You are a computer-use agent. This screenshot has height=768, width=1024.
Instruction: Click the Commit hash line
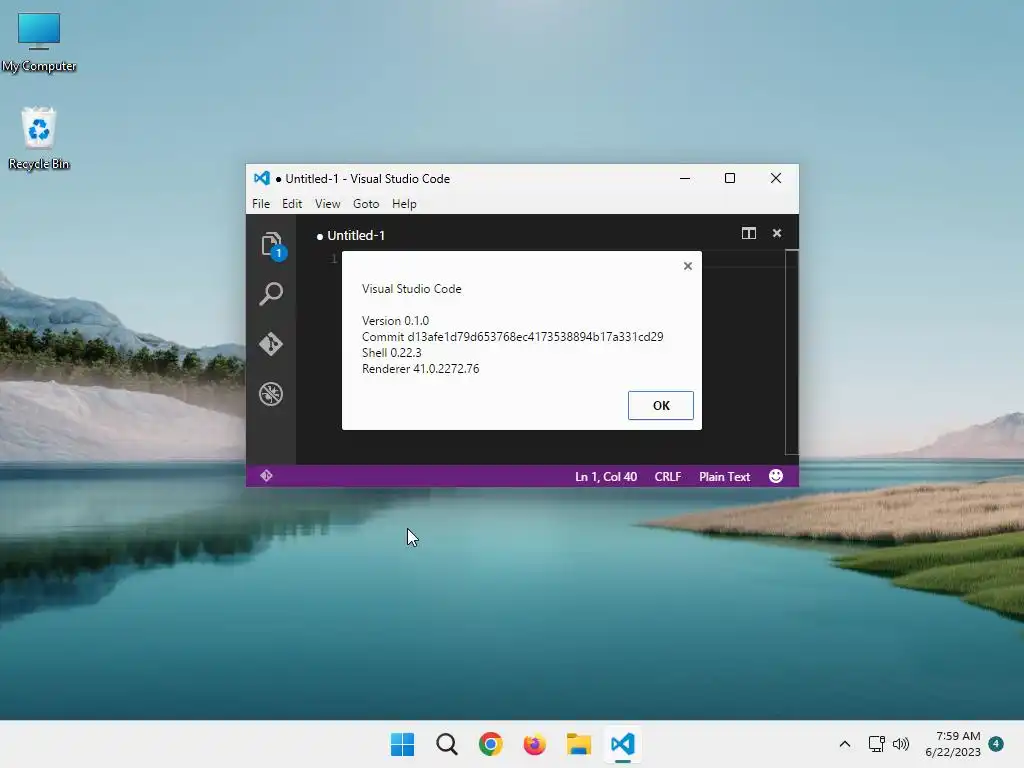513,337
